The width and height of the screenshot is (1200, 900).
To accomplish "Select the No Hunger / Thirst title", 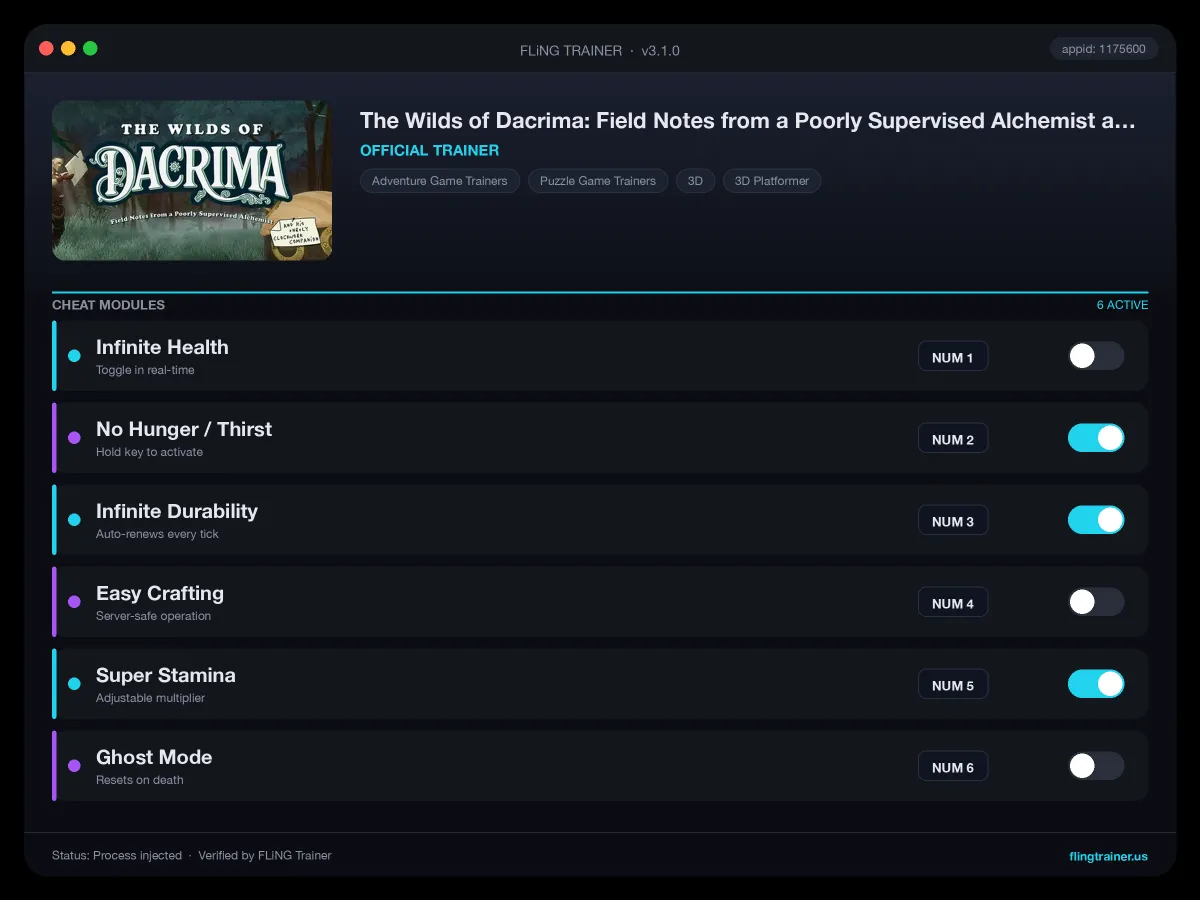I will pos(184,429).
